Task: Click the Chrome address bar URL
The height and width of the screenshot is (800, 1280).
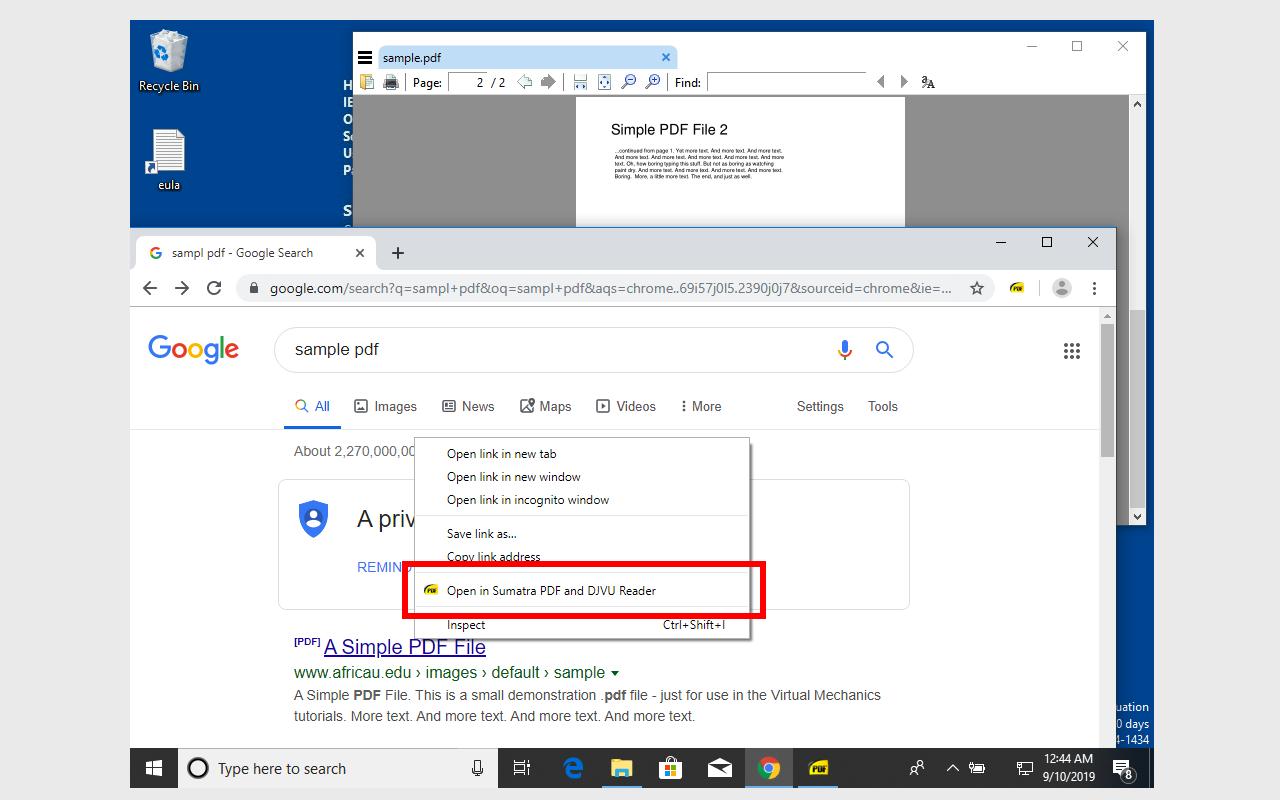Action: [610, 288]
